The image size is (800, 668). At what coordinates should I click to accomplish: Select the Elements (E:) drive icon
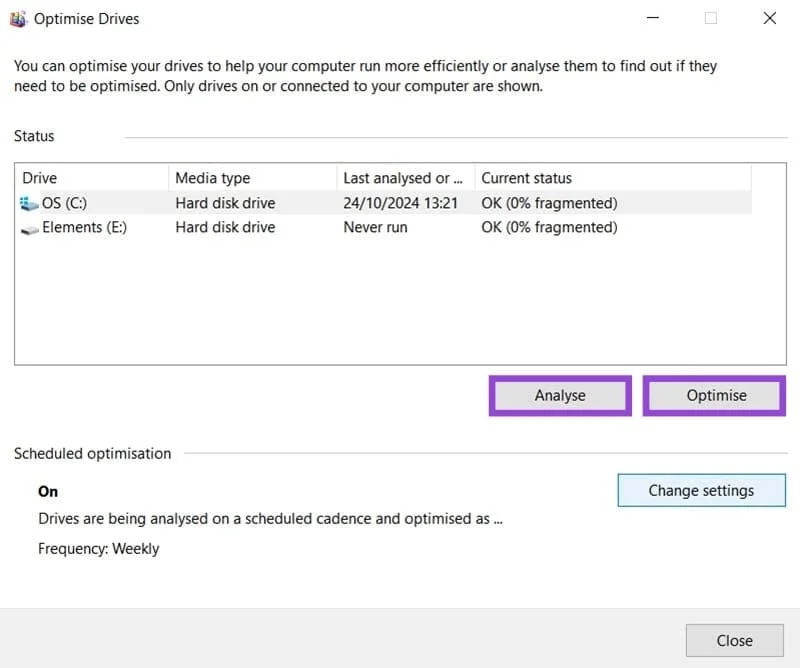[29, 228]
